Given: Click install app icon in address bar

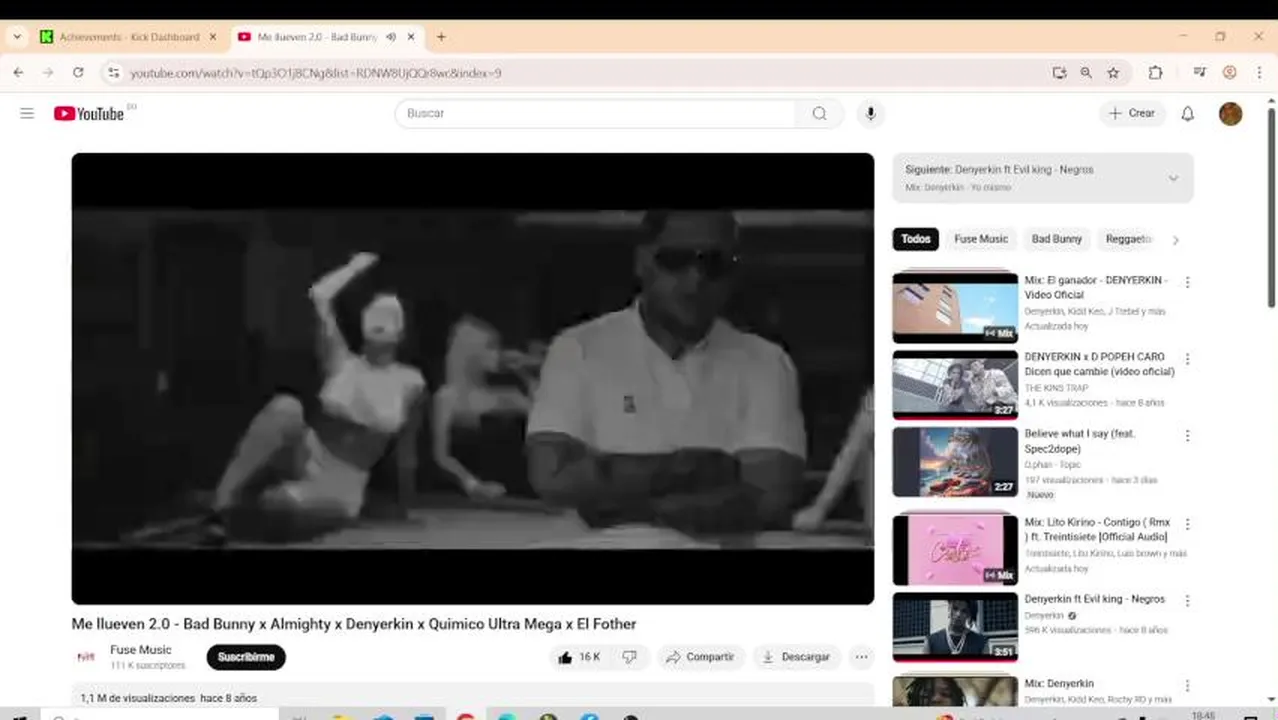Looking at the screenshot, I should click(1059, 72).
